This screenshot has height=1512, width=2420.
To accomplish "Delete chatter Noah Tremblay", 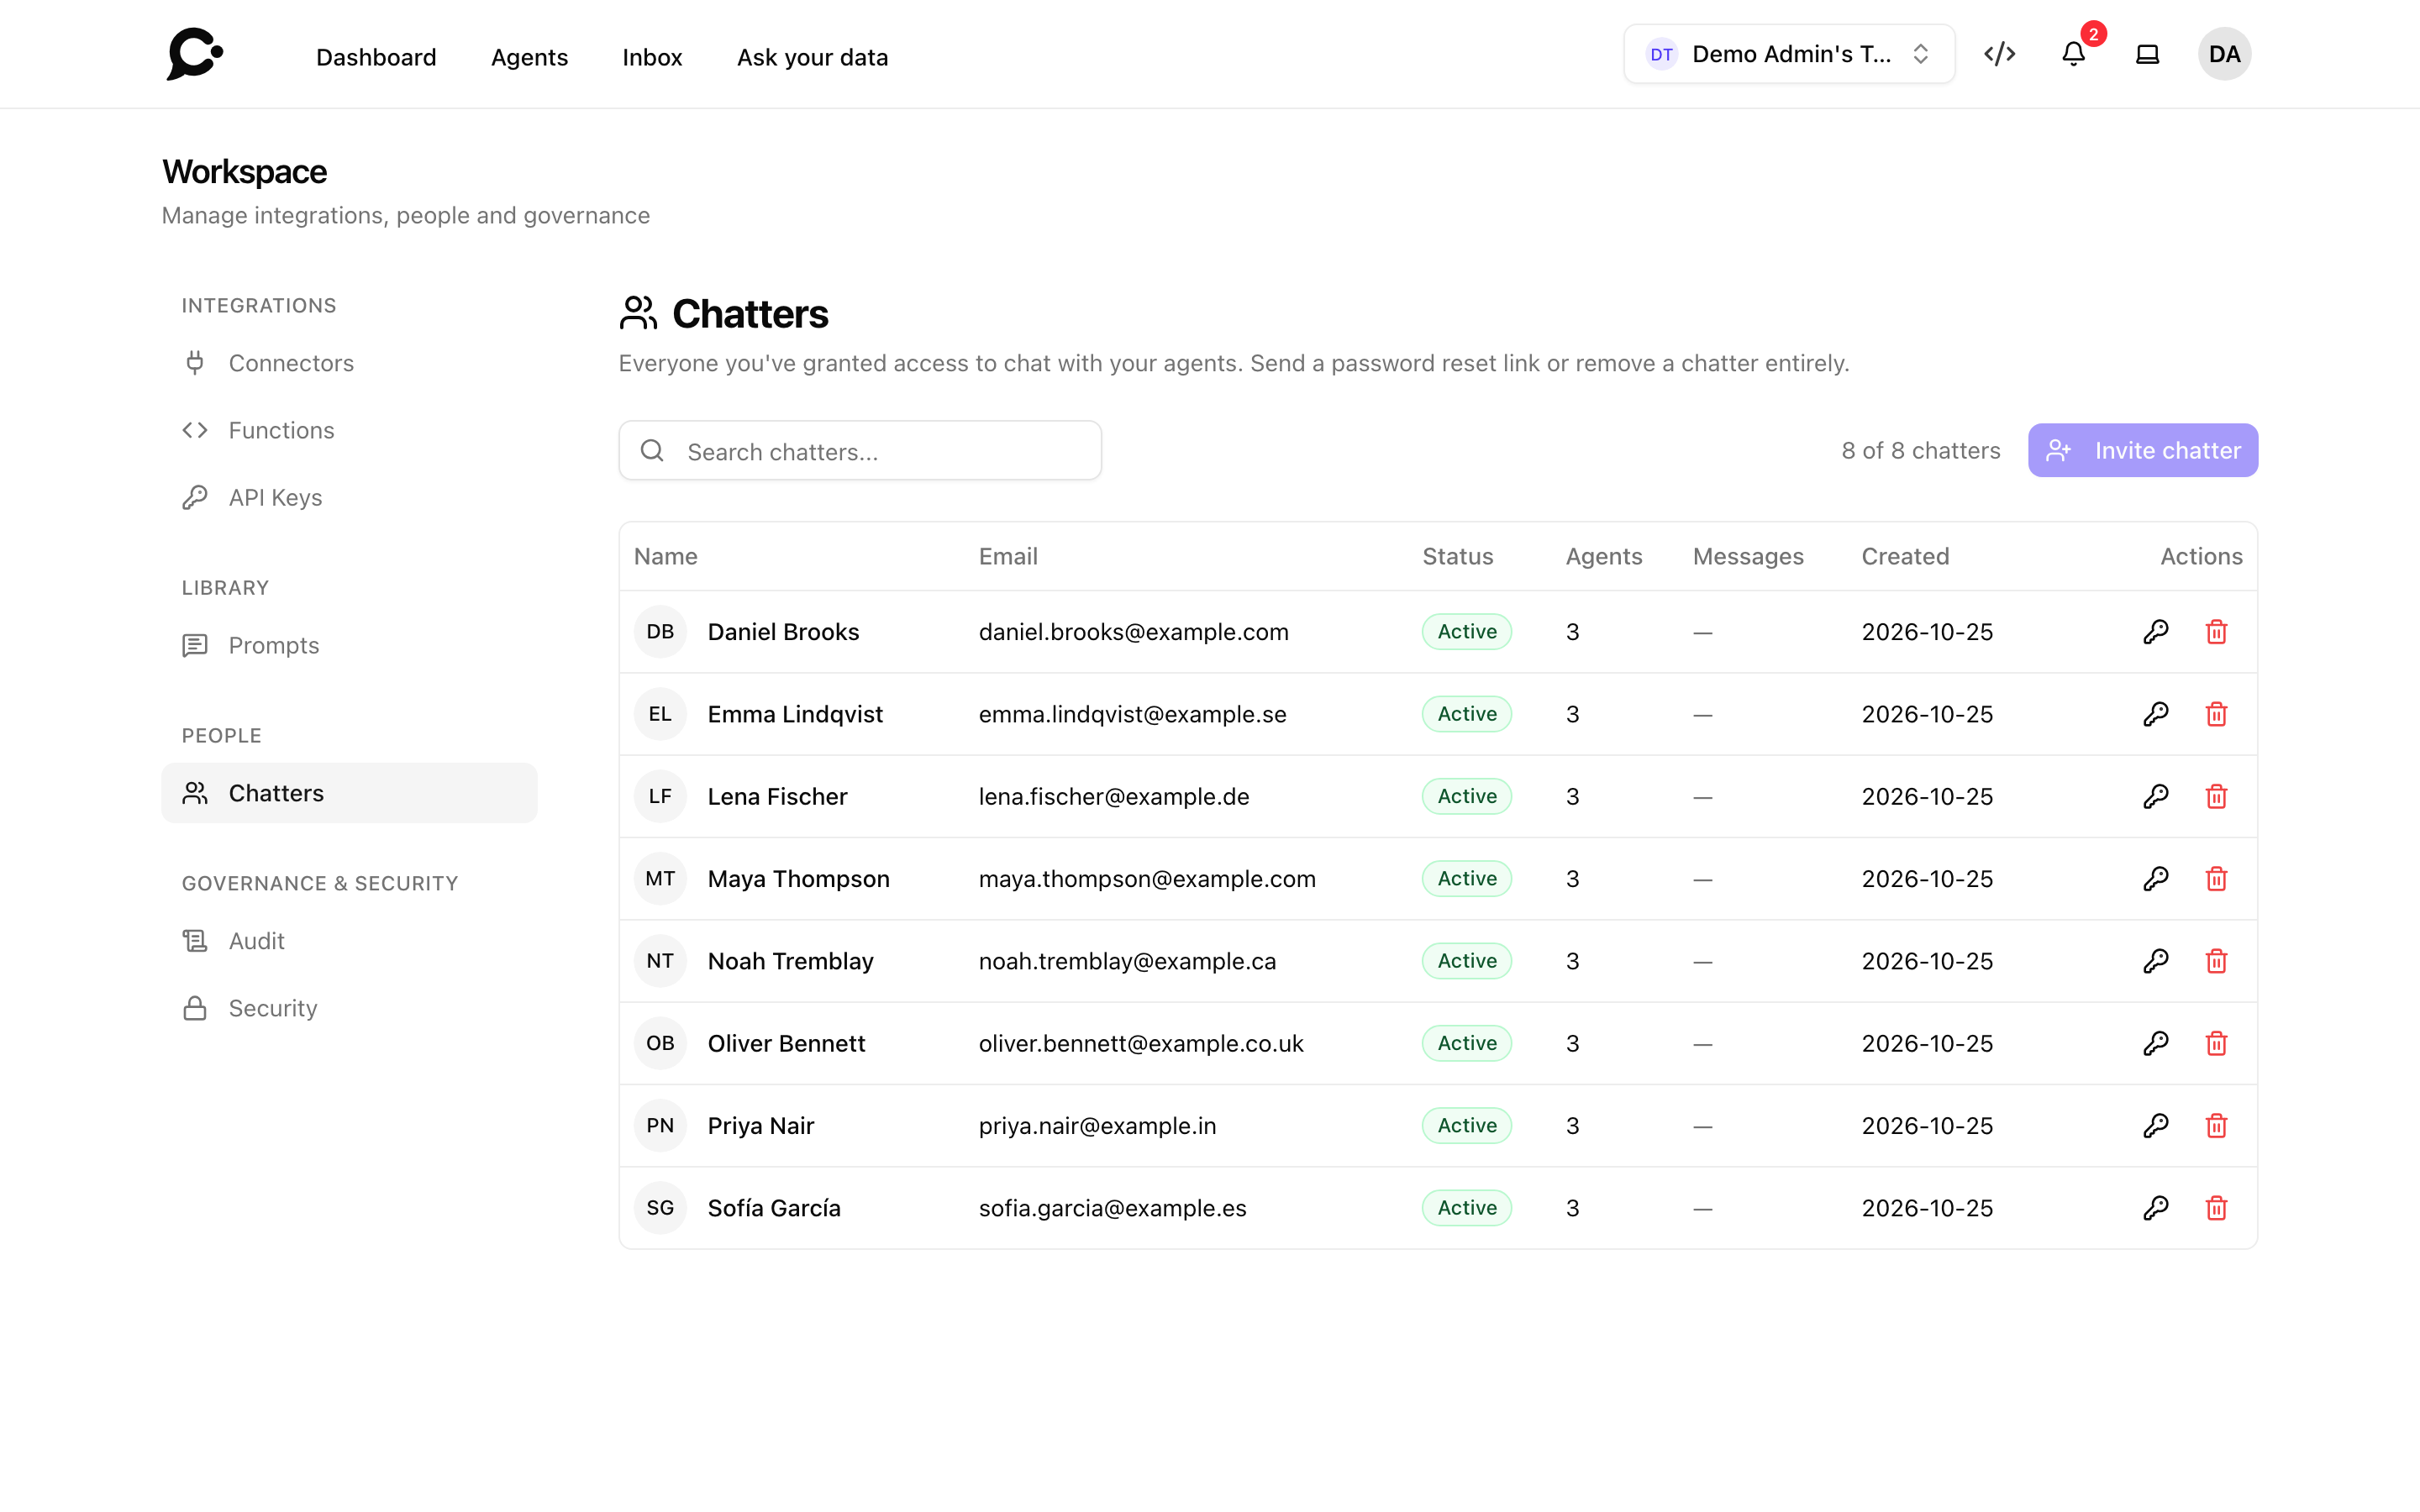I will tap(2216, 961).
